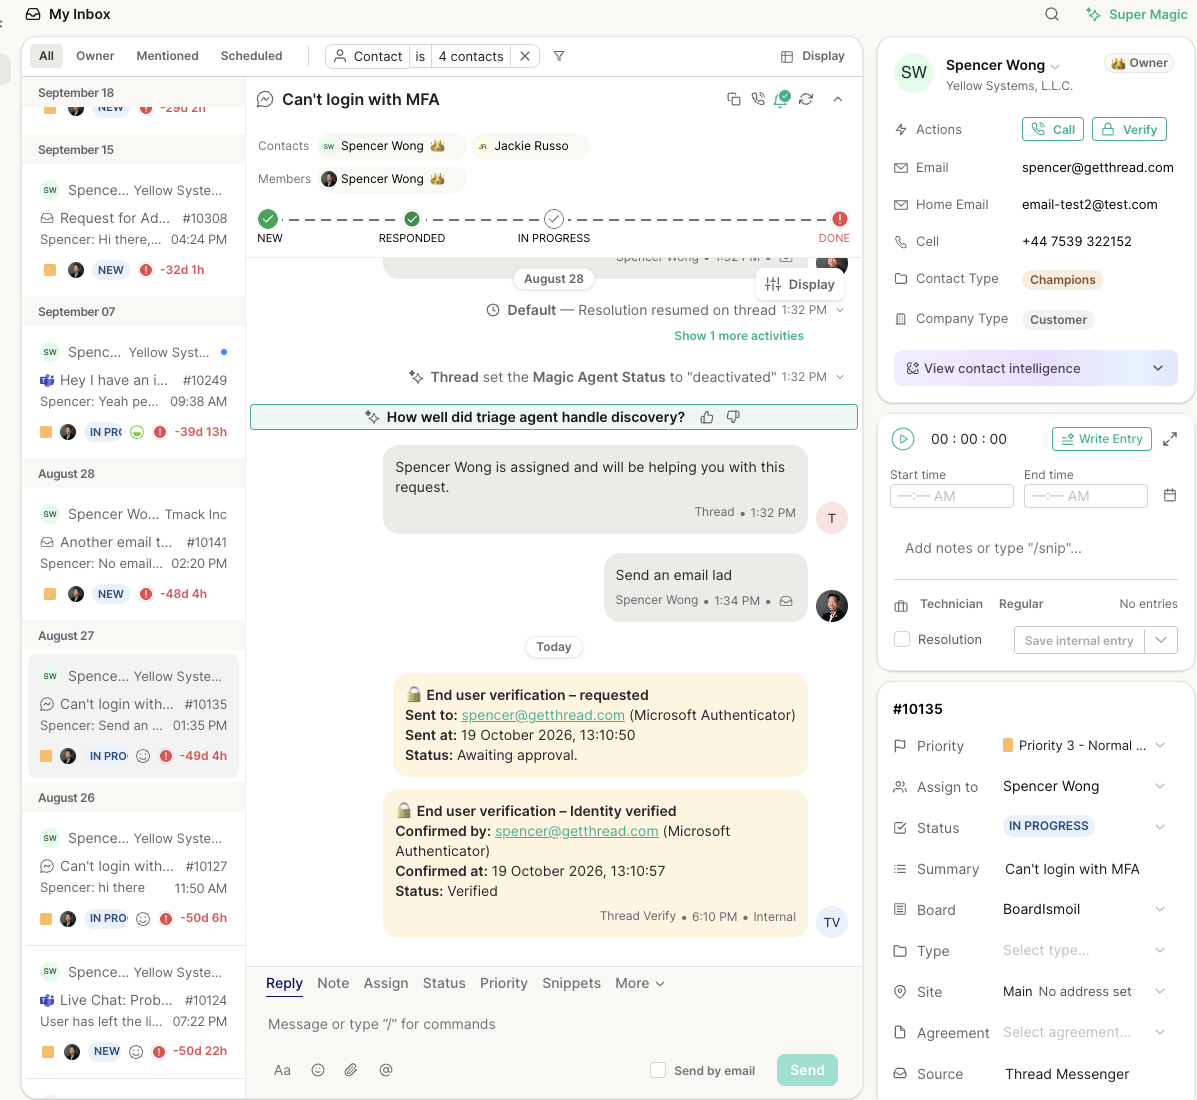
Task: Click the bell notification icon in thread header
Action: tap(782, 99)
